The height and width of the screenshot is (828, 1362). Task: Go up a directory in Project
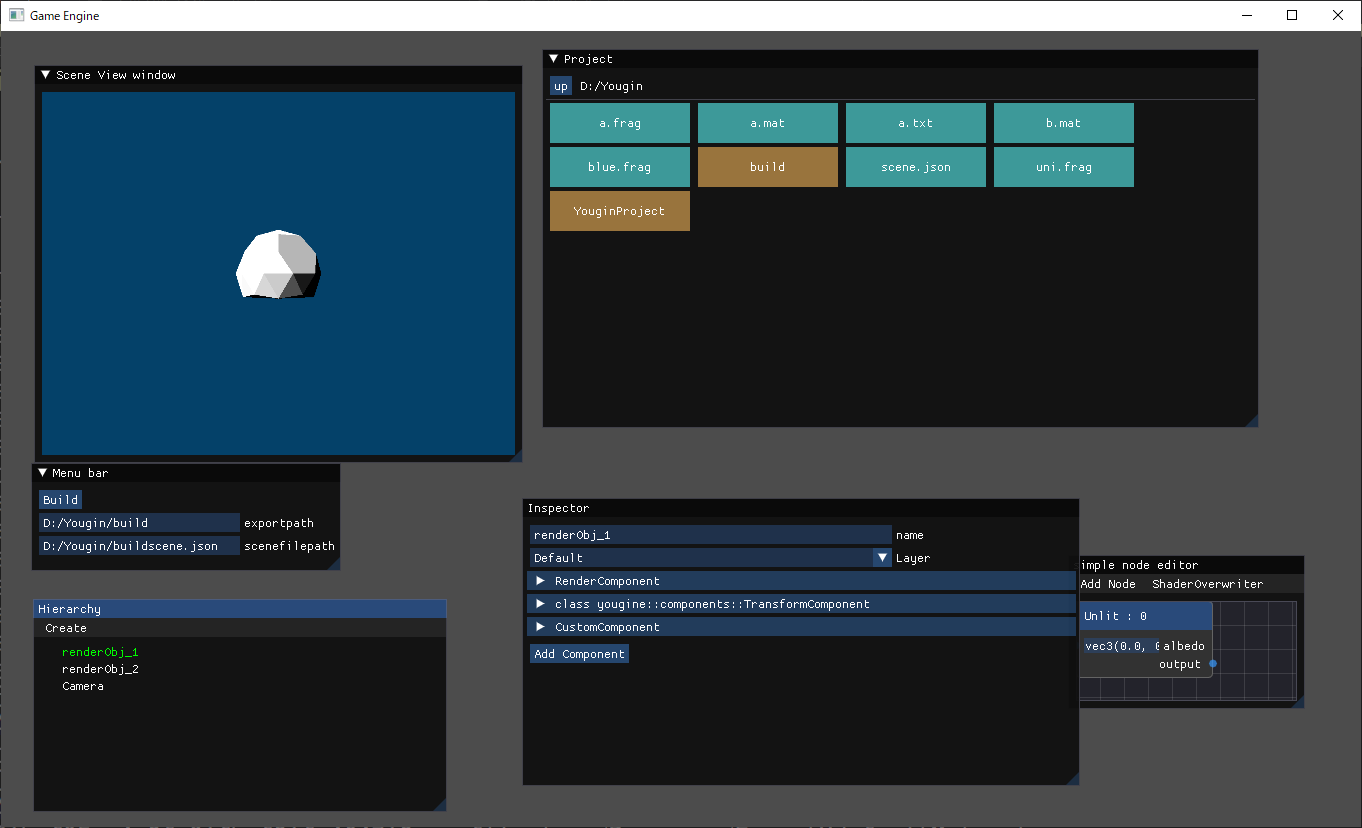tap(561, 86)
